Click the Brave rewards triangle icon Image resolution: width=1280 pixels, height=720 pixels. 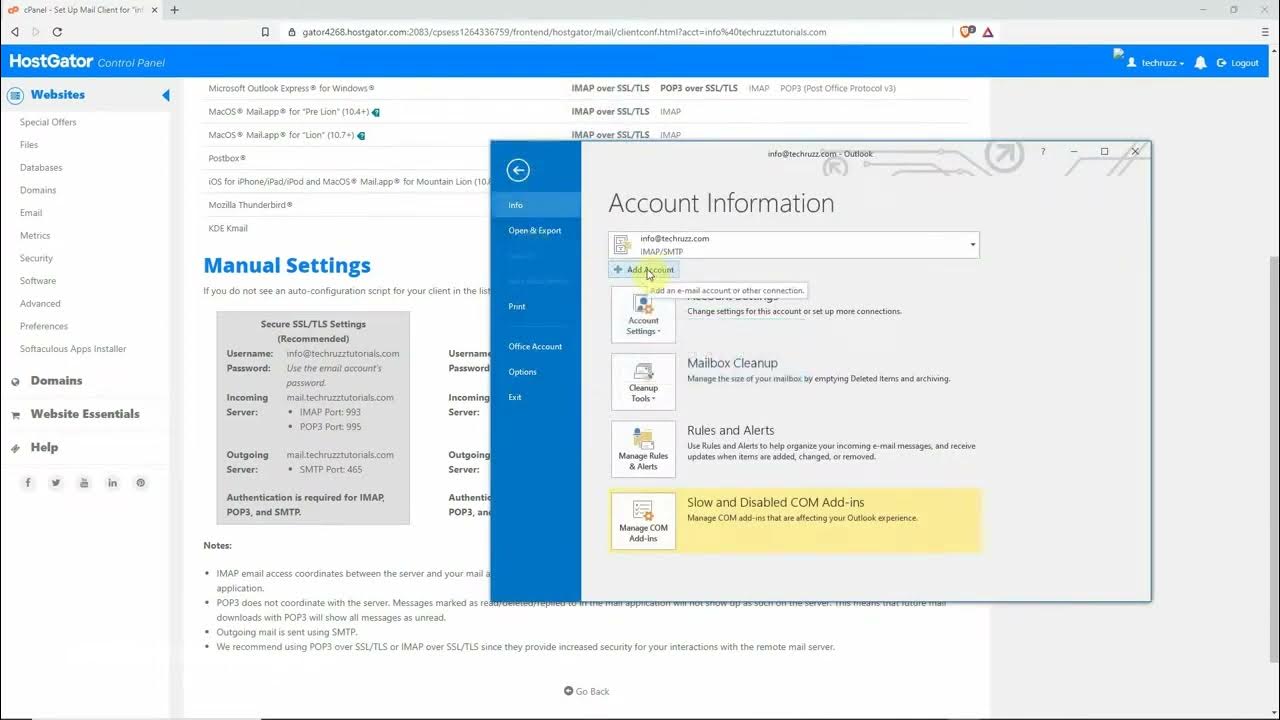click(988, 32)
